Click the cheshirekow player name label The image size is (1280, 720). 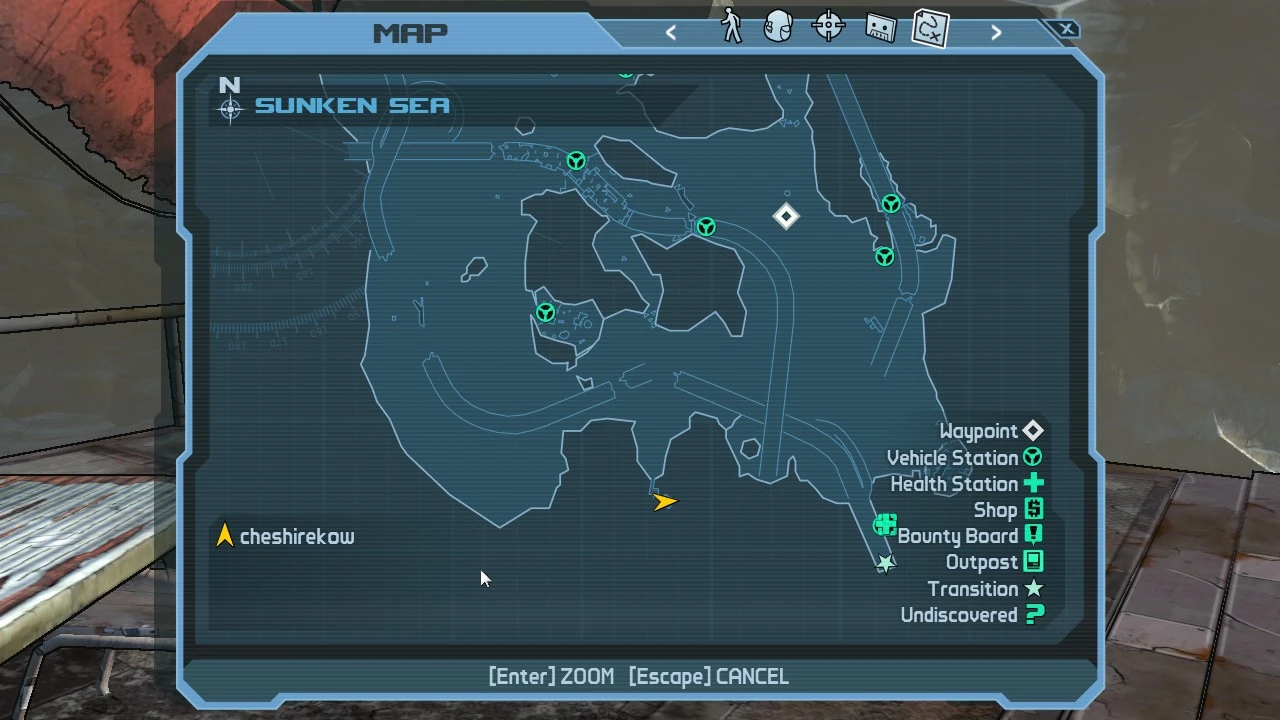[x=297, y=537]
